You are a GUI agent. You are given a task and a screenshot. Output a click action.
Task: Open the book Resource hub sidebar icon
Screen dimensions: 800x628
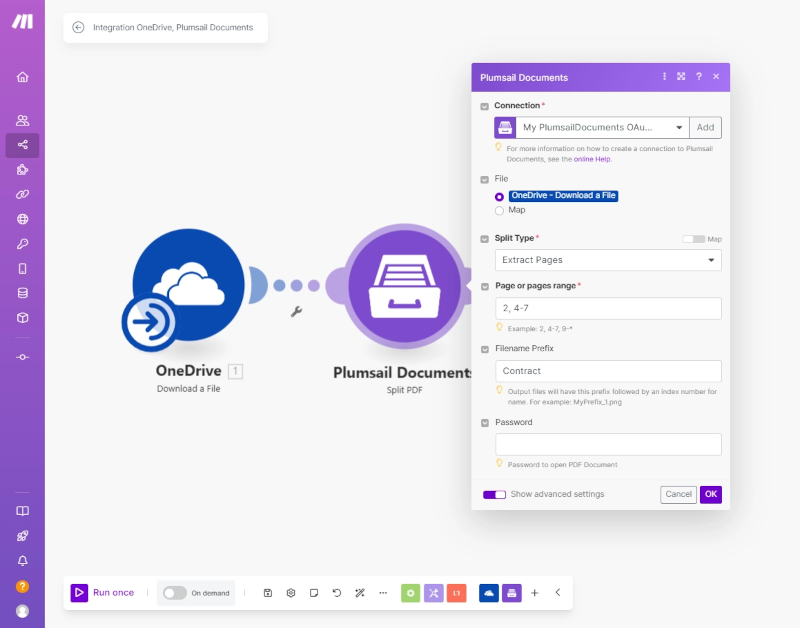point(22,511)
